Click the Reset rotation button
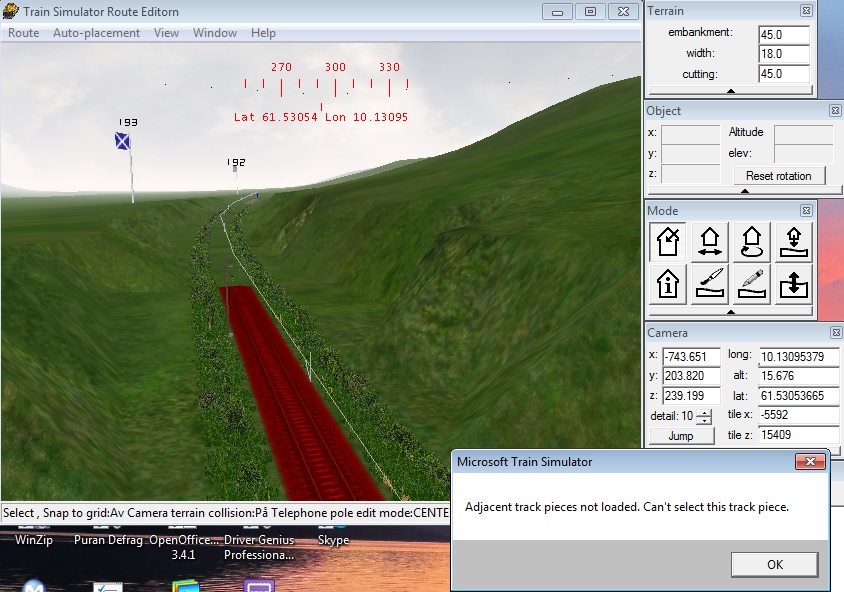This screenshot has height=592, width=844. coord(778,175)
